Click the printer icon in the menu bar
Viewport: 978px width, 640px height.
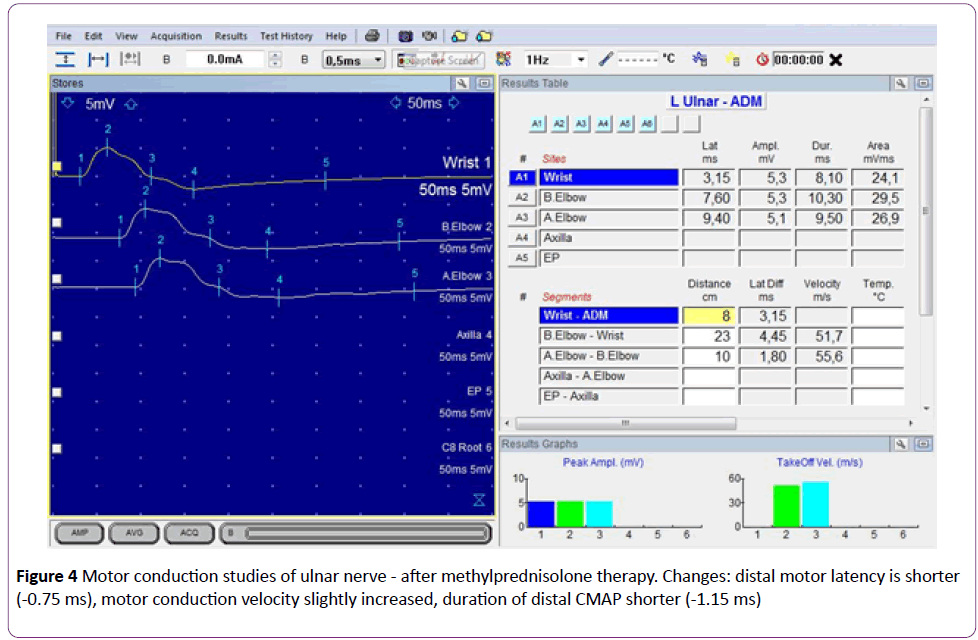[372, 36]
